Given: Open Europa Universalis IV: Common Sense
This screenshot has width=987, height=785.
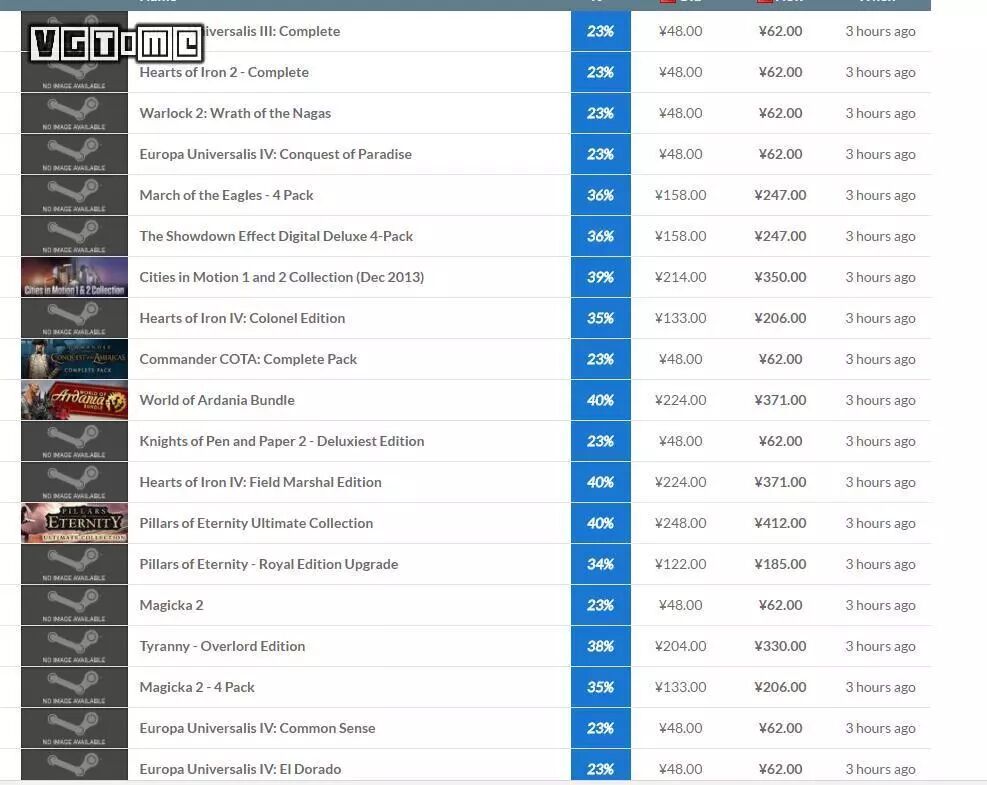Looking at the screenshot, I should (257, 728).
